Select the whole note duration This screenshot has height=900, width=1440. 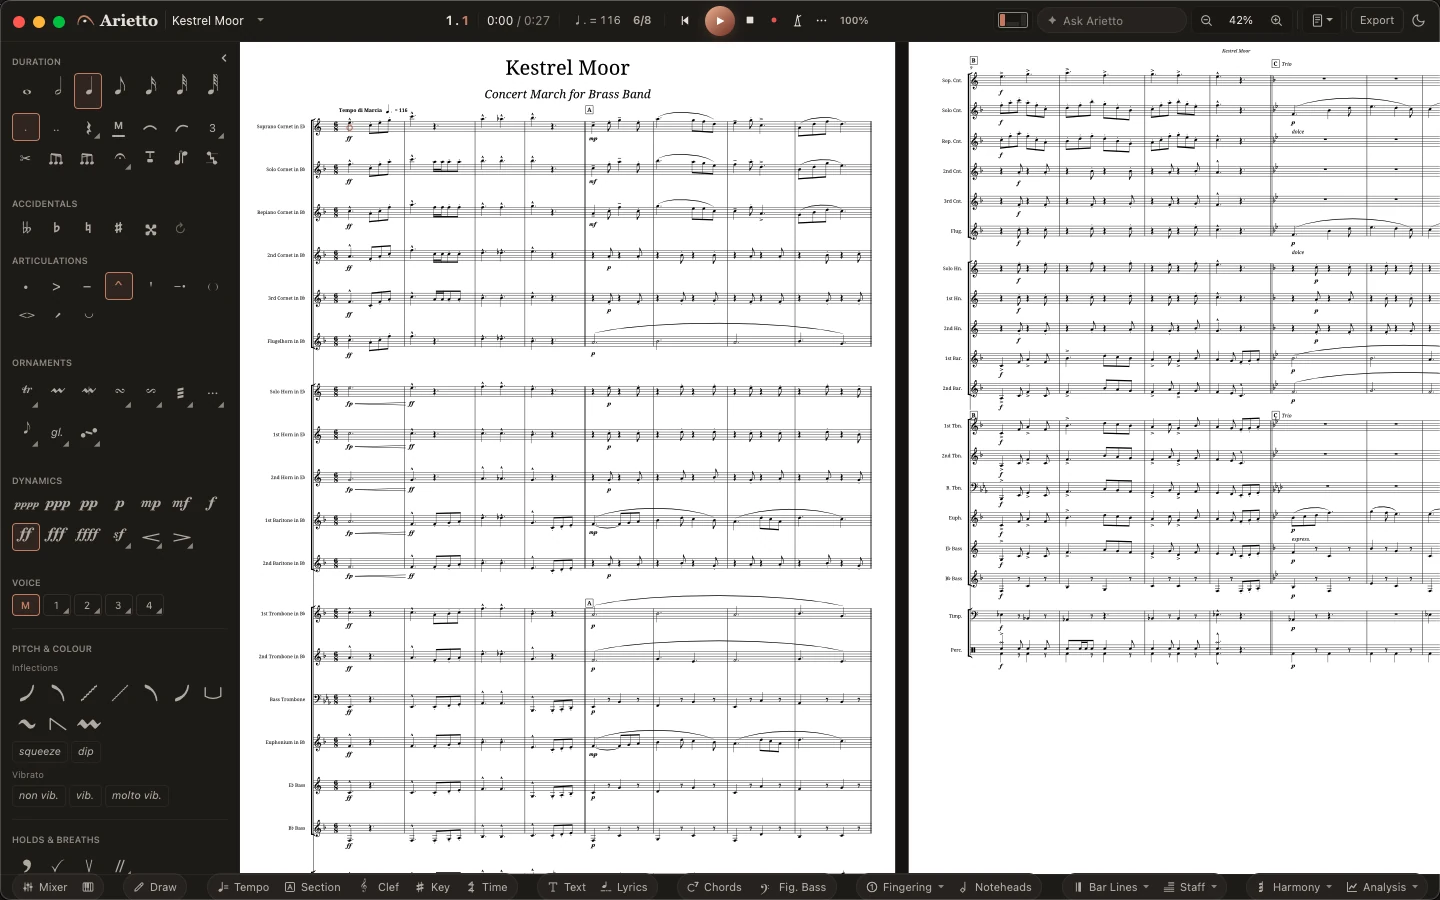(x=27, y=91)
